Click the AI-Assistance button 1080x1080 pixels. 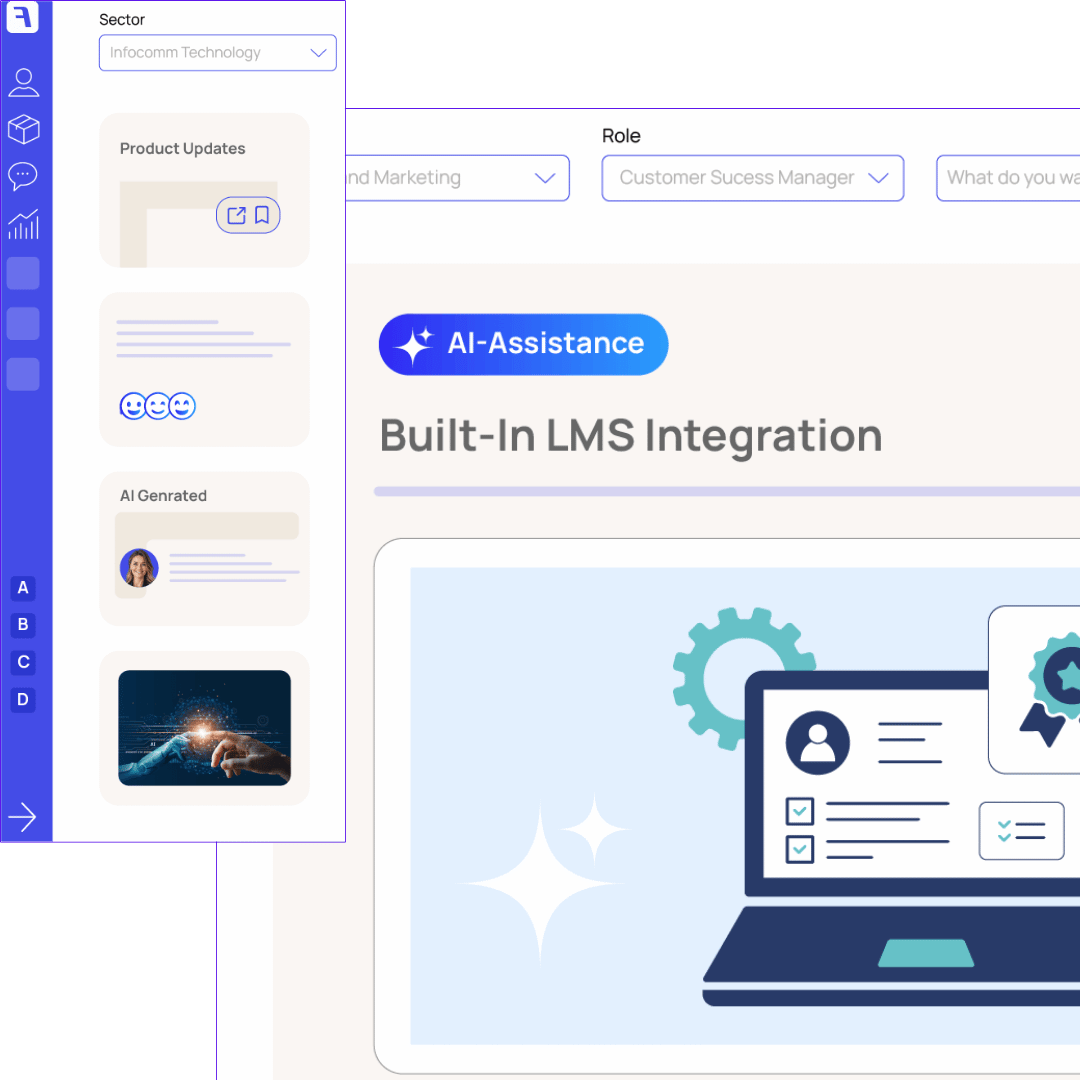pyautogui.click(x=523, y=344)
